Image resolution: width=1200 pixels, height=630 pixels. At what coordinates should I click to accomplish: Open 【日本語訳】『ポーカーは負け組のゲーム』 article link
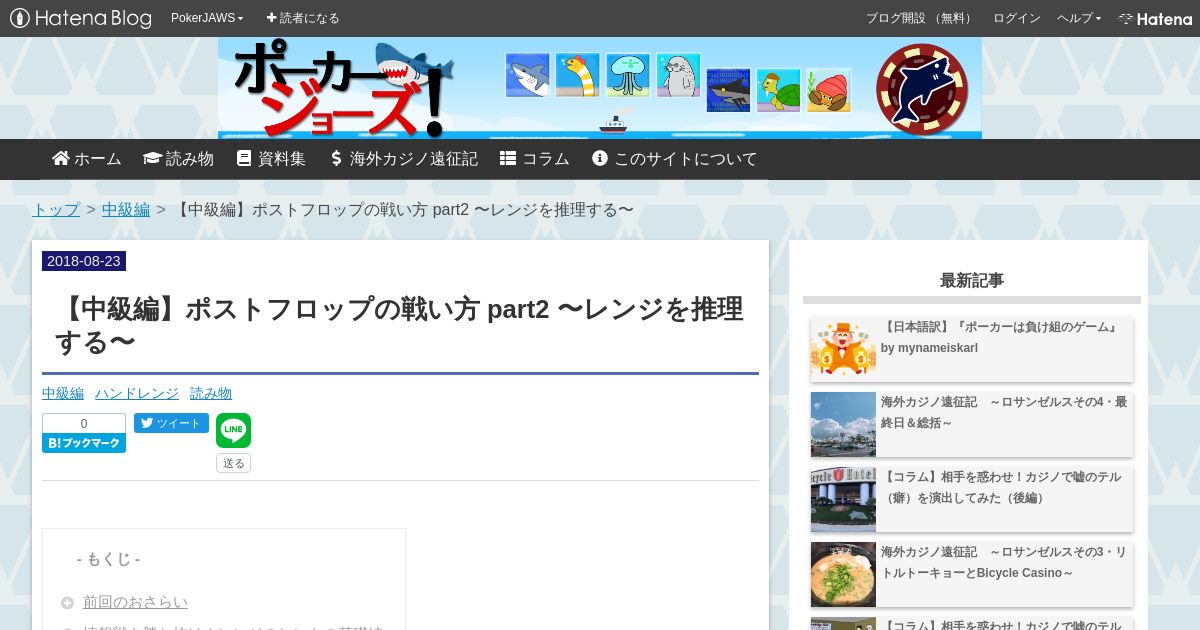(1000, 337)
